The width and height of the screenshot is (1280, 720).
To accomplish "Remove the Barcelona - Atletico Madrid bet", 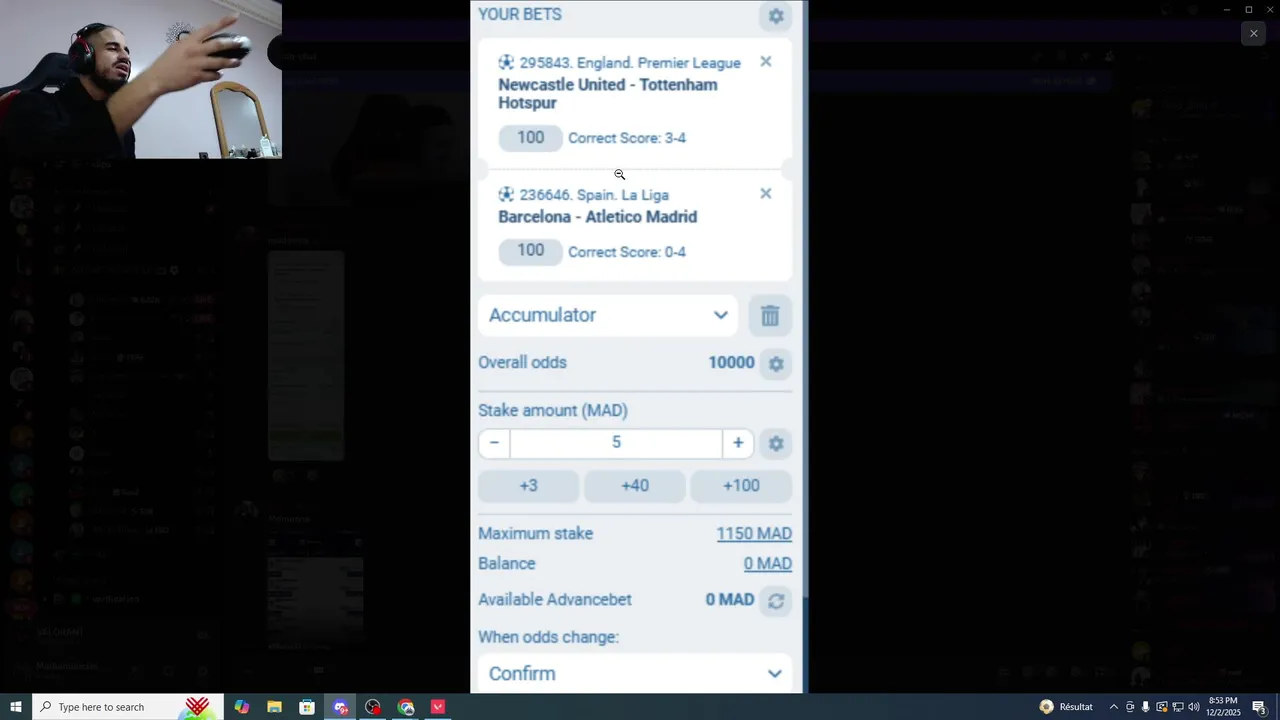I will click(x=766, y=194).
